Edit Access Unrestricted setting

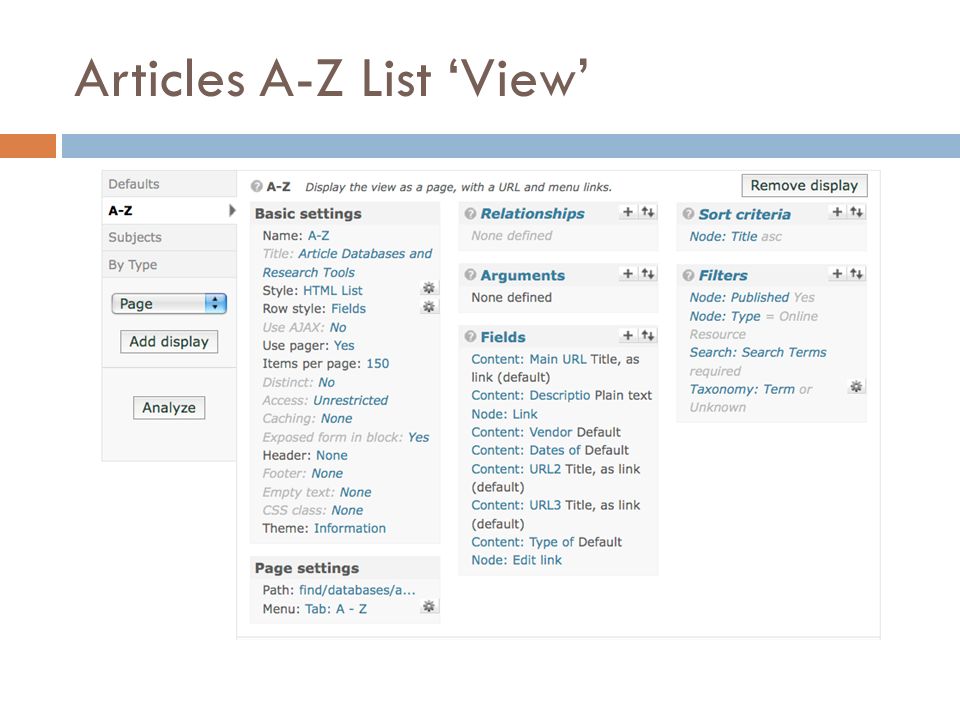click(x=351, y=400)
